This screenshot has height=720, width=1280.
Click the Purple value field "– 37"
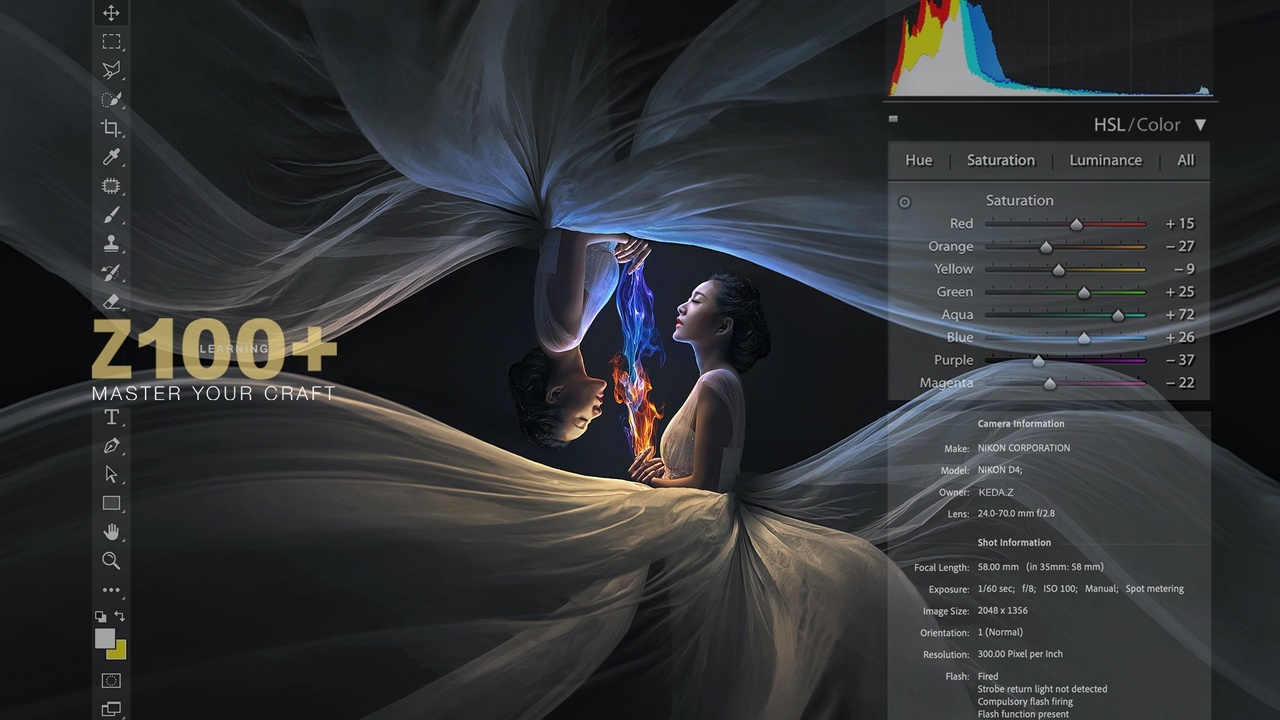pyautogui.click(x=1180, y=360)
